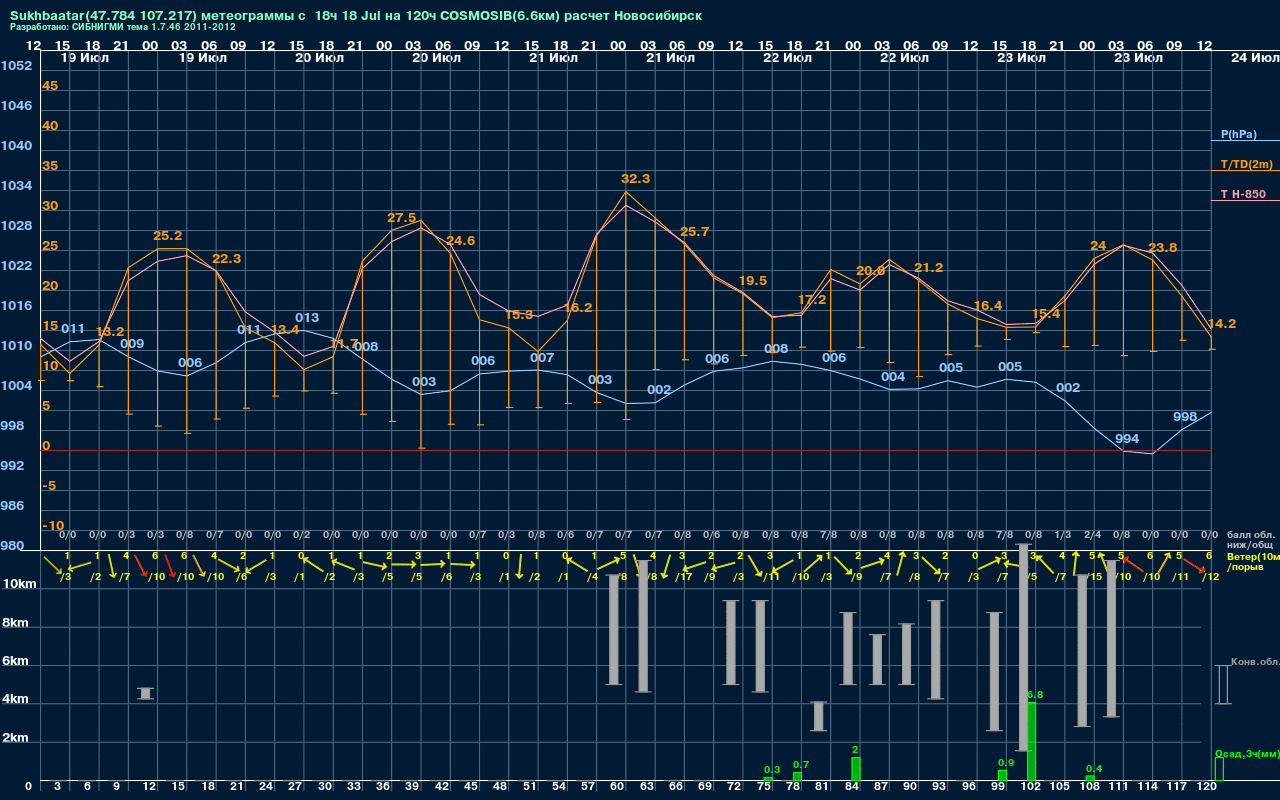
Task: Click the 17.2 temperature value
Action: pyautogui.click(x=812, y=300)
